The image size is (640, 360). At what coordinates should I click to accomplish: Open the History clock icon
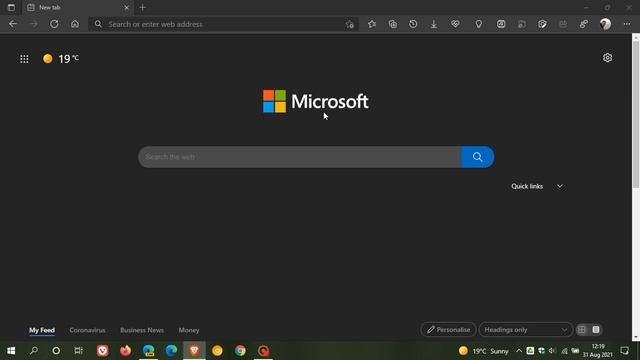coord(413,24)
